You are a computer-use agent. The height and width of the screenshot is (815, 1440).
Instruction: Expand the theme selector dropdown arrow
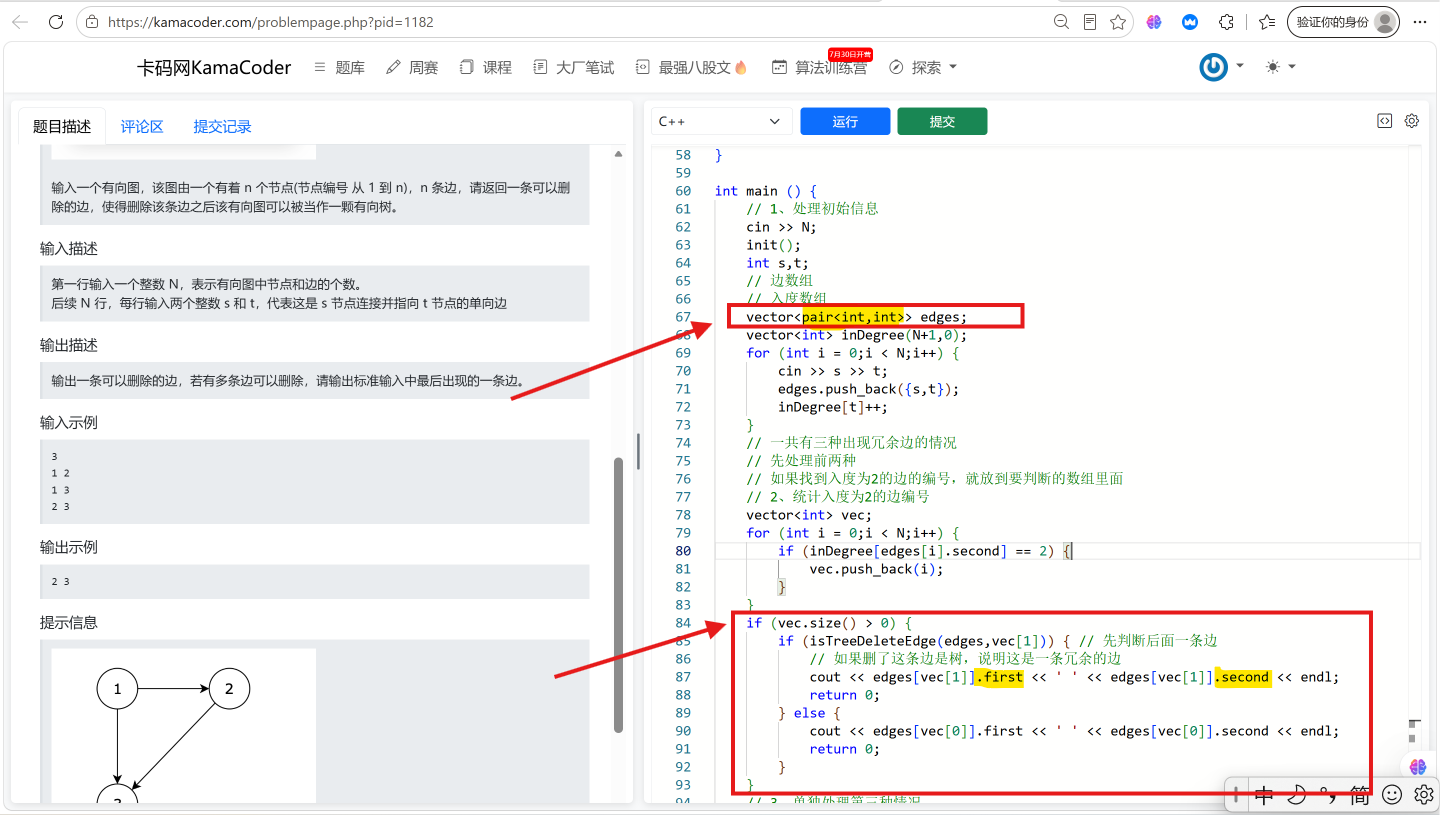tap(1292, 66)
